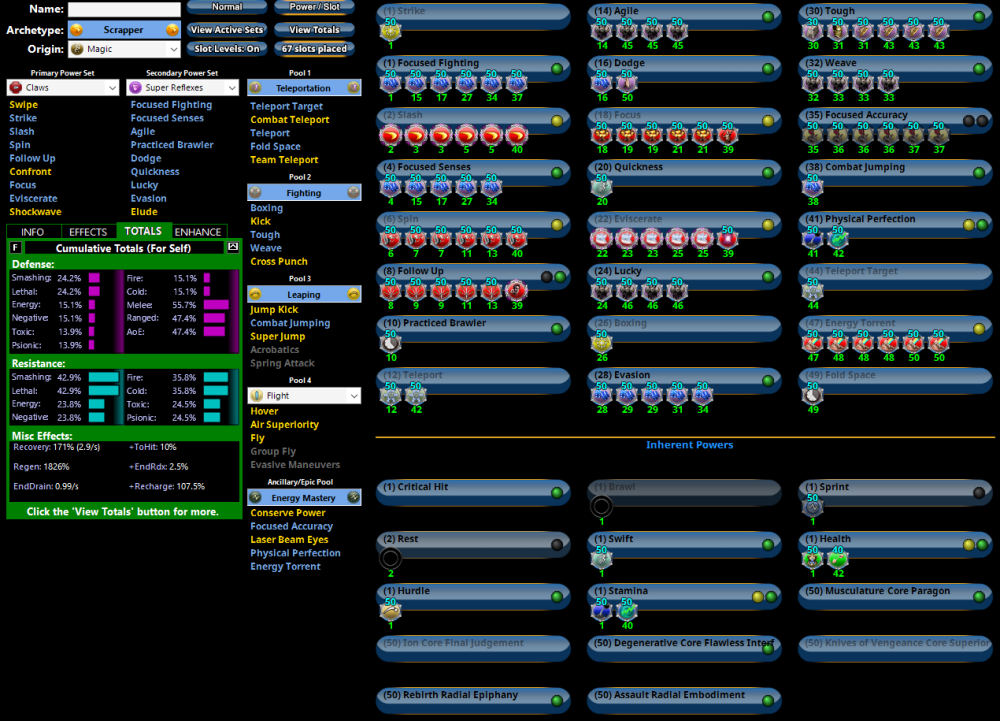Switch to the EFFECTS tab
The height and width of the screenshot is (721, 1000).
[88, 232]
